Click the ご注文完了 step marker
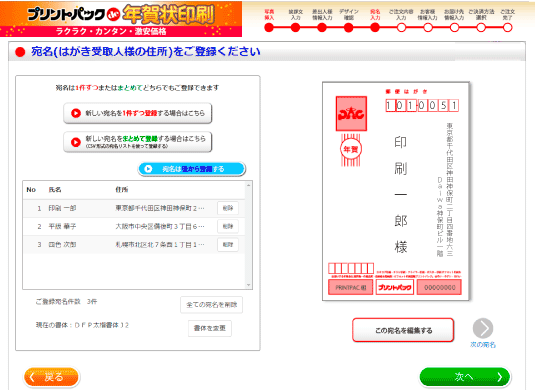The image size is (535, 390). (x=507, y=28)
